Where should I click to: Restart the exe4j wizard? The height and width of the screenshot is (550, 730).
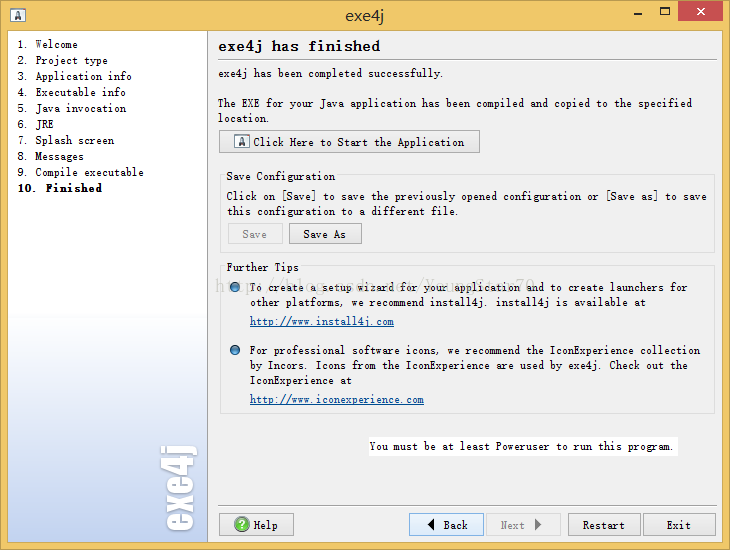pyautogui.click(x=604, y=524)
